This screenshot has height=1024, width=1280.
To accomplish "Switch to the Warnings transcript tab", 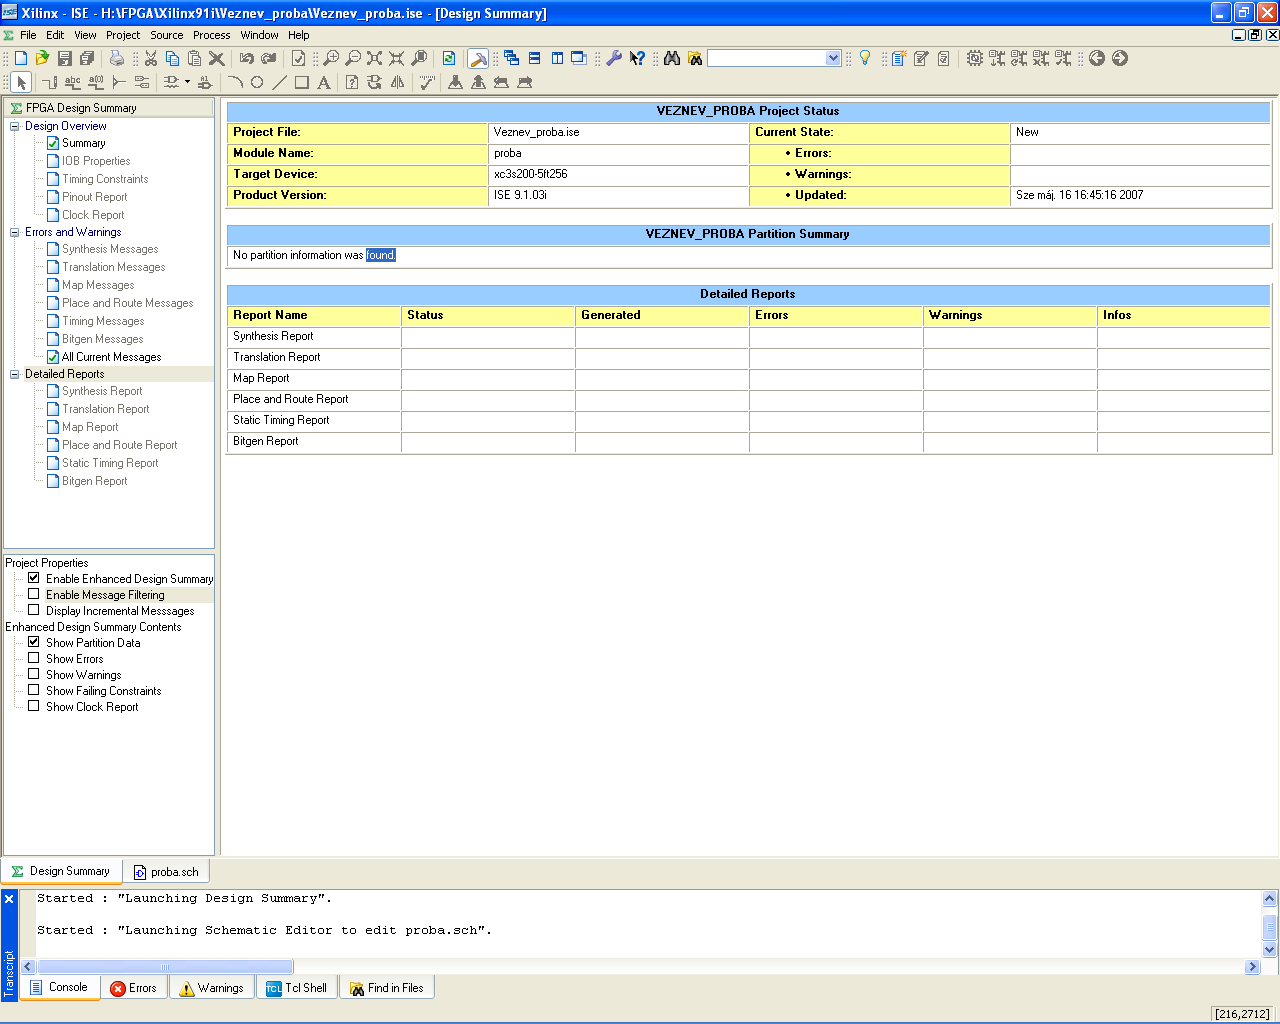I will point(211,988).
